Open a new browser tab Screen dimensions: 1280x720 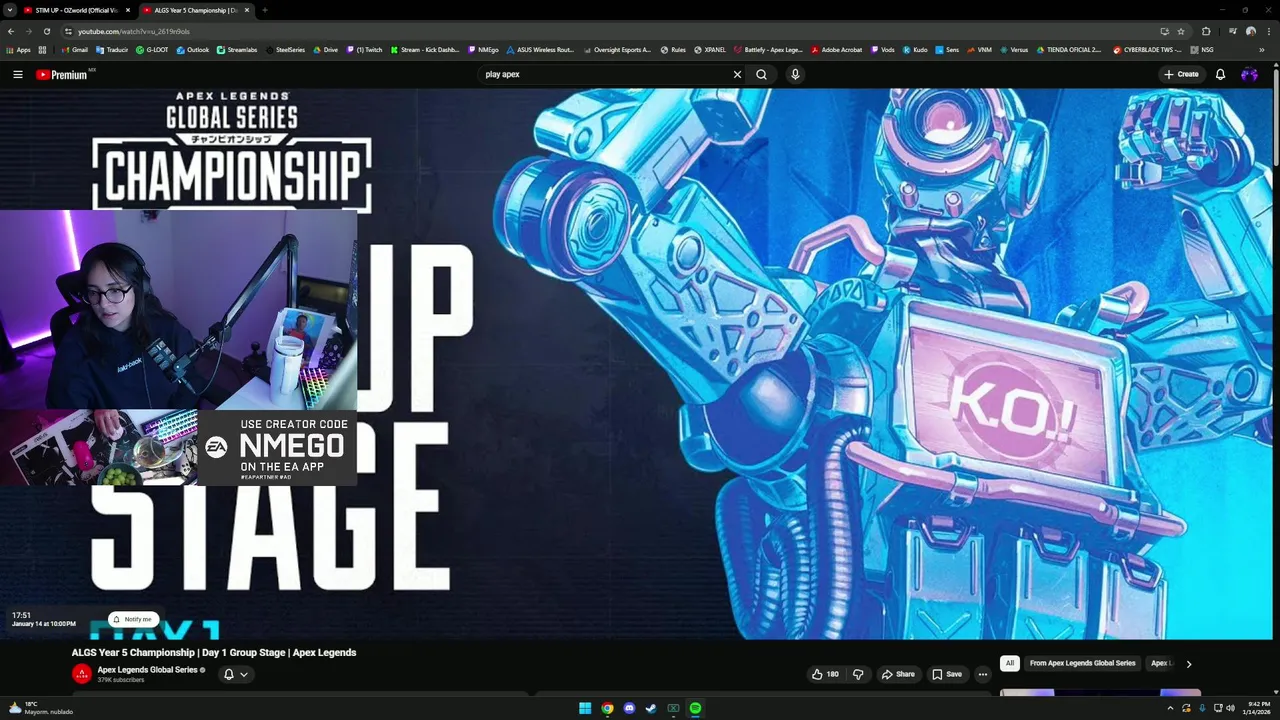265,10
